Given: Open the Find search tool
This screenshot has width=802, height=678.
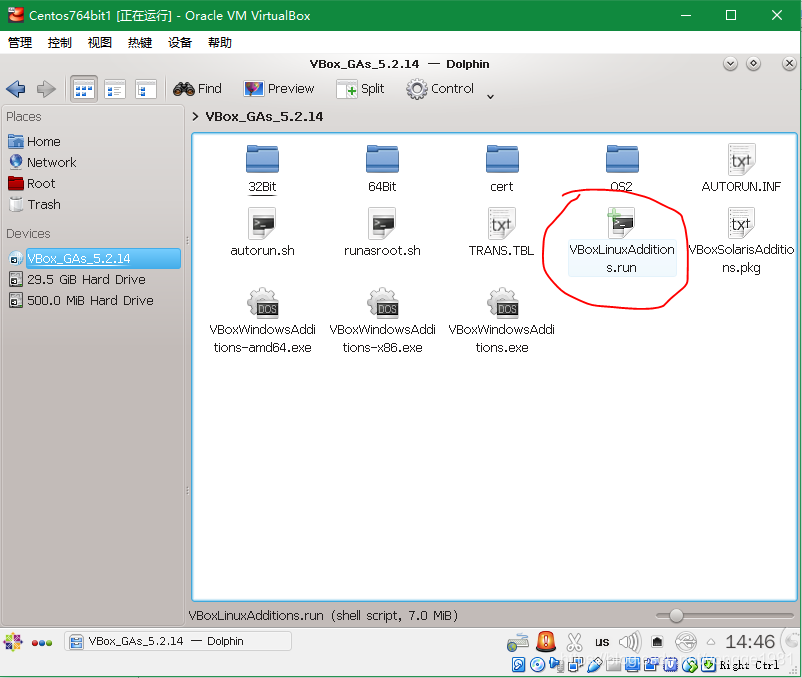Looking at the screenshot, I should pyautogui.click(x=197, y=89).
